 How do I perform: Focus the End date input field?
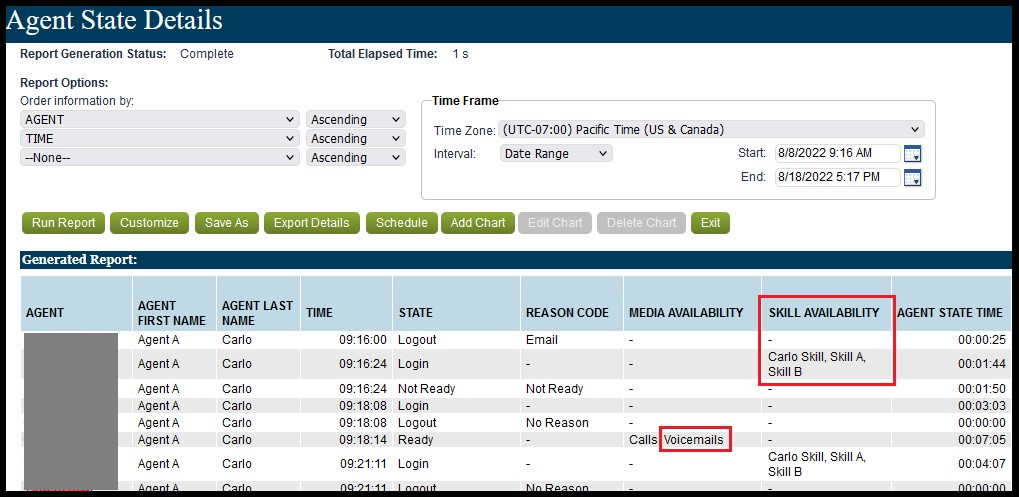tap(838, 177)
